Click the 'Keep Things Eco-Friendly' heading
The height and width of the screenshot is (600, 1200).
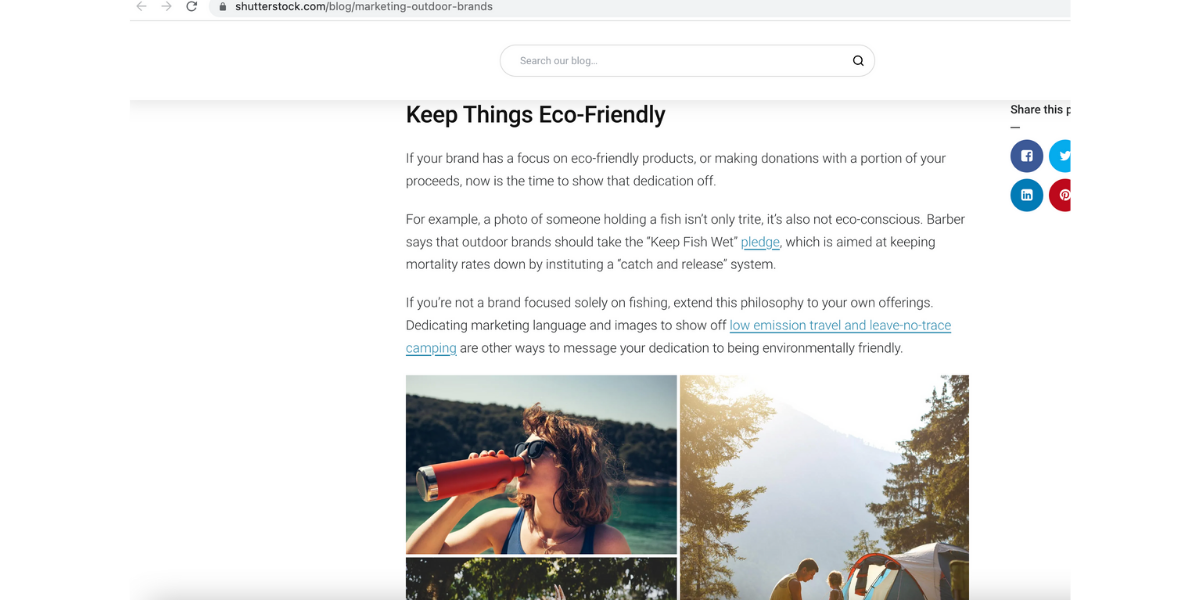[x=535, y=115]
